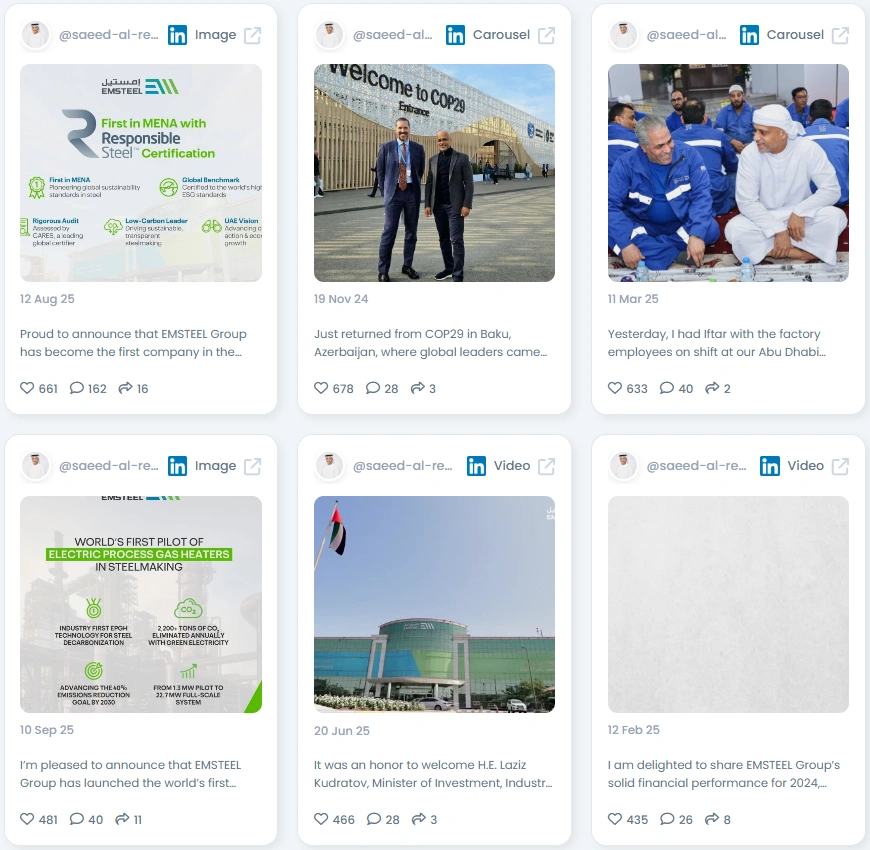Open blank video thumbnail from 12 Feb 25
Image resolution: width=870 pixels, height=850 pixels.
729,604
